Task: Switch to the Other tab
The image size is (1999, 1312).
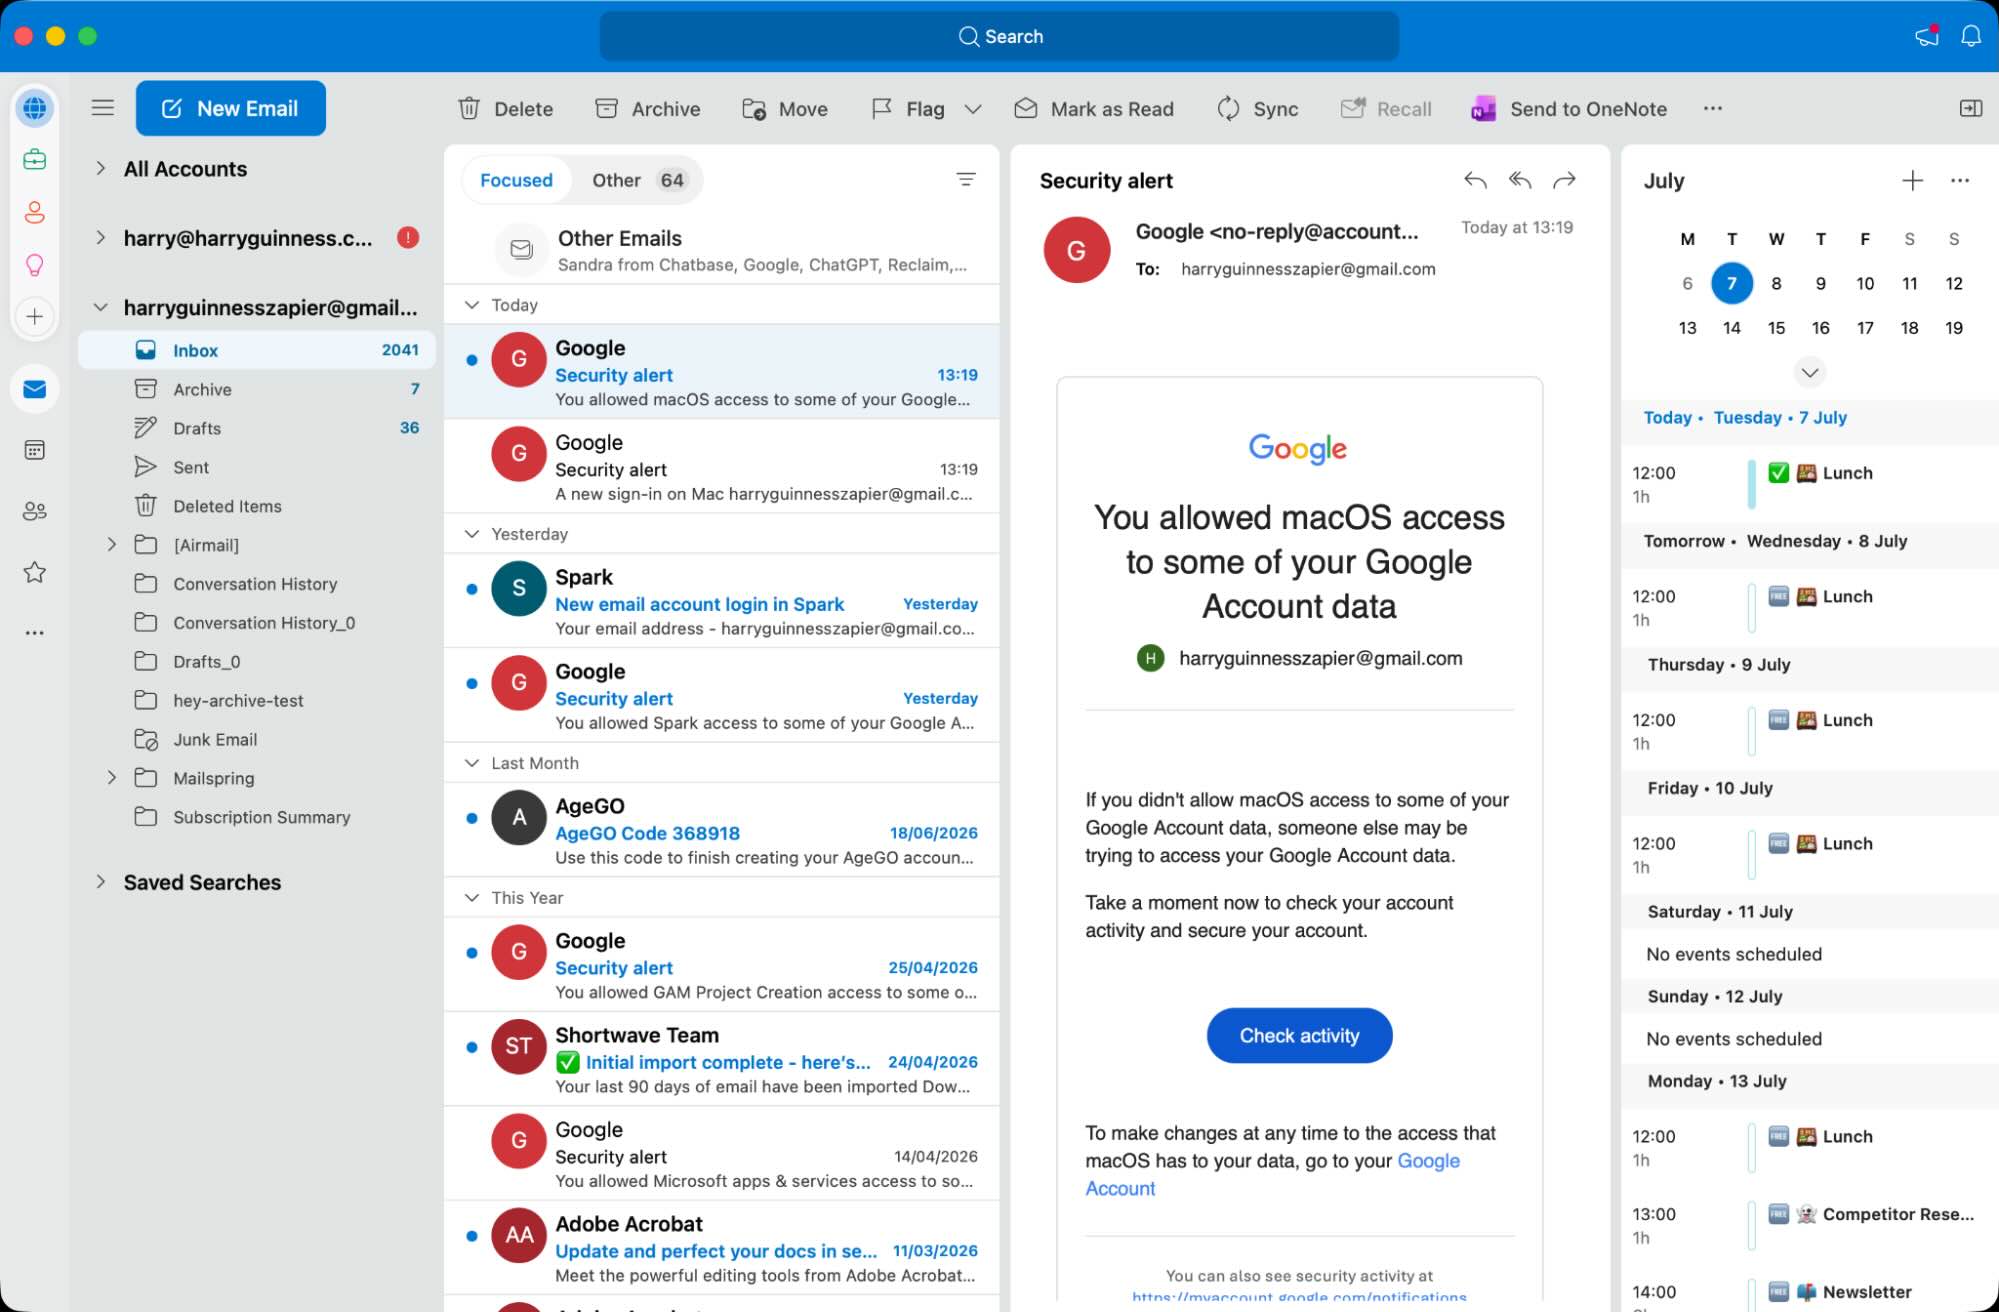Action: tap(638, 180)
